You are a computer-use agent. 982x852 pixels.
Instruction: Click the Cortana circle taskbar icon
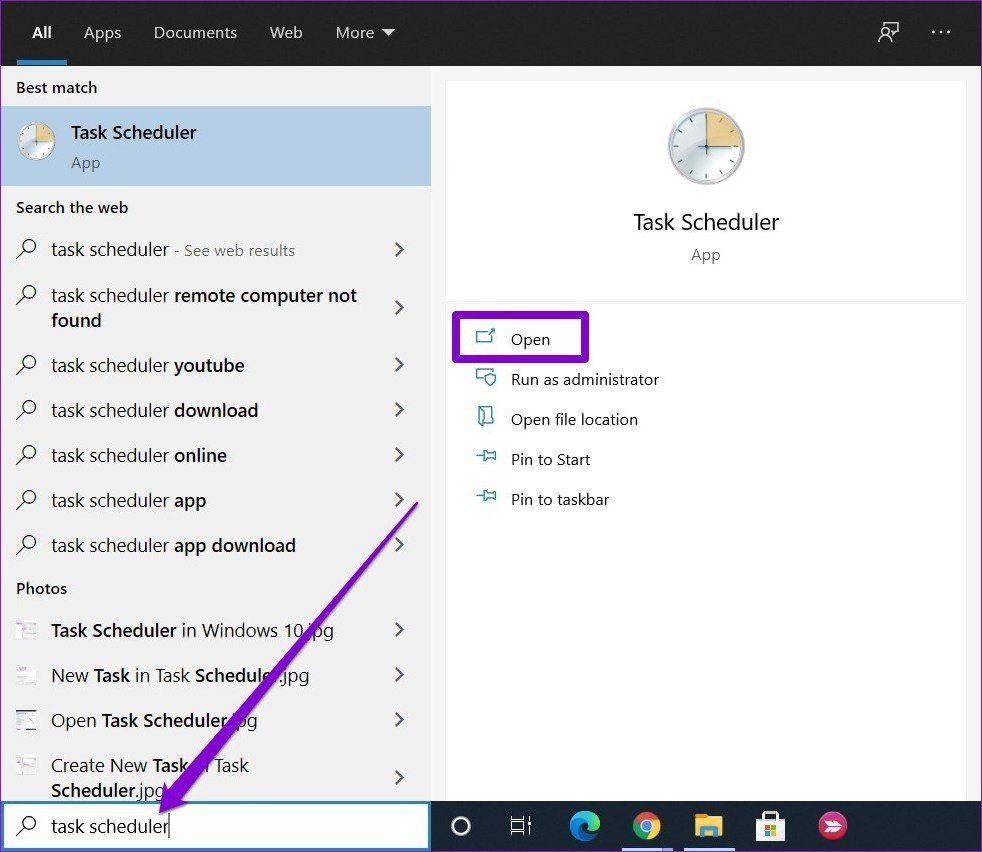(461, 826)
